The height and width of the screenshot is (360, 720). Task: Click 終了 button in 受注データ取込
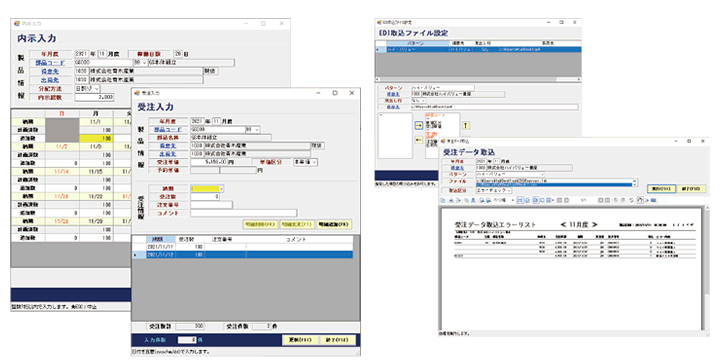(692, 189)
